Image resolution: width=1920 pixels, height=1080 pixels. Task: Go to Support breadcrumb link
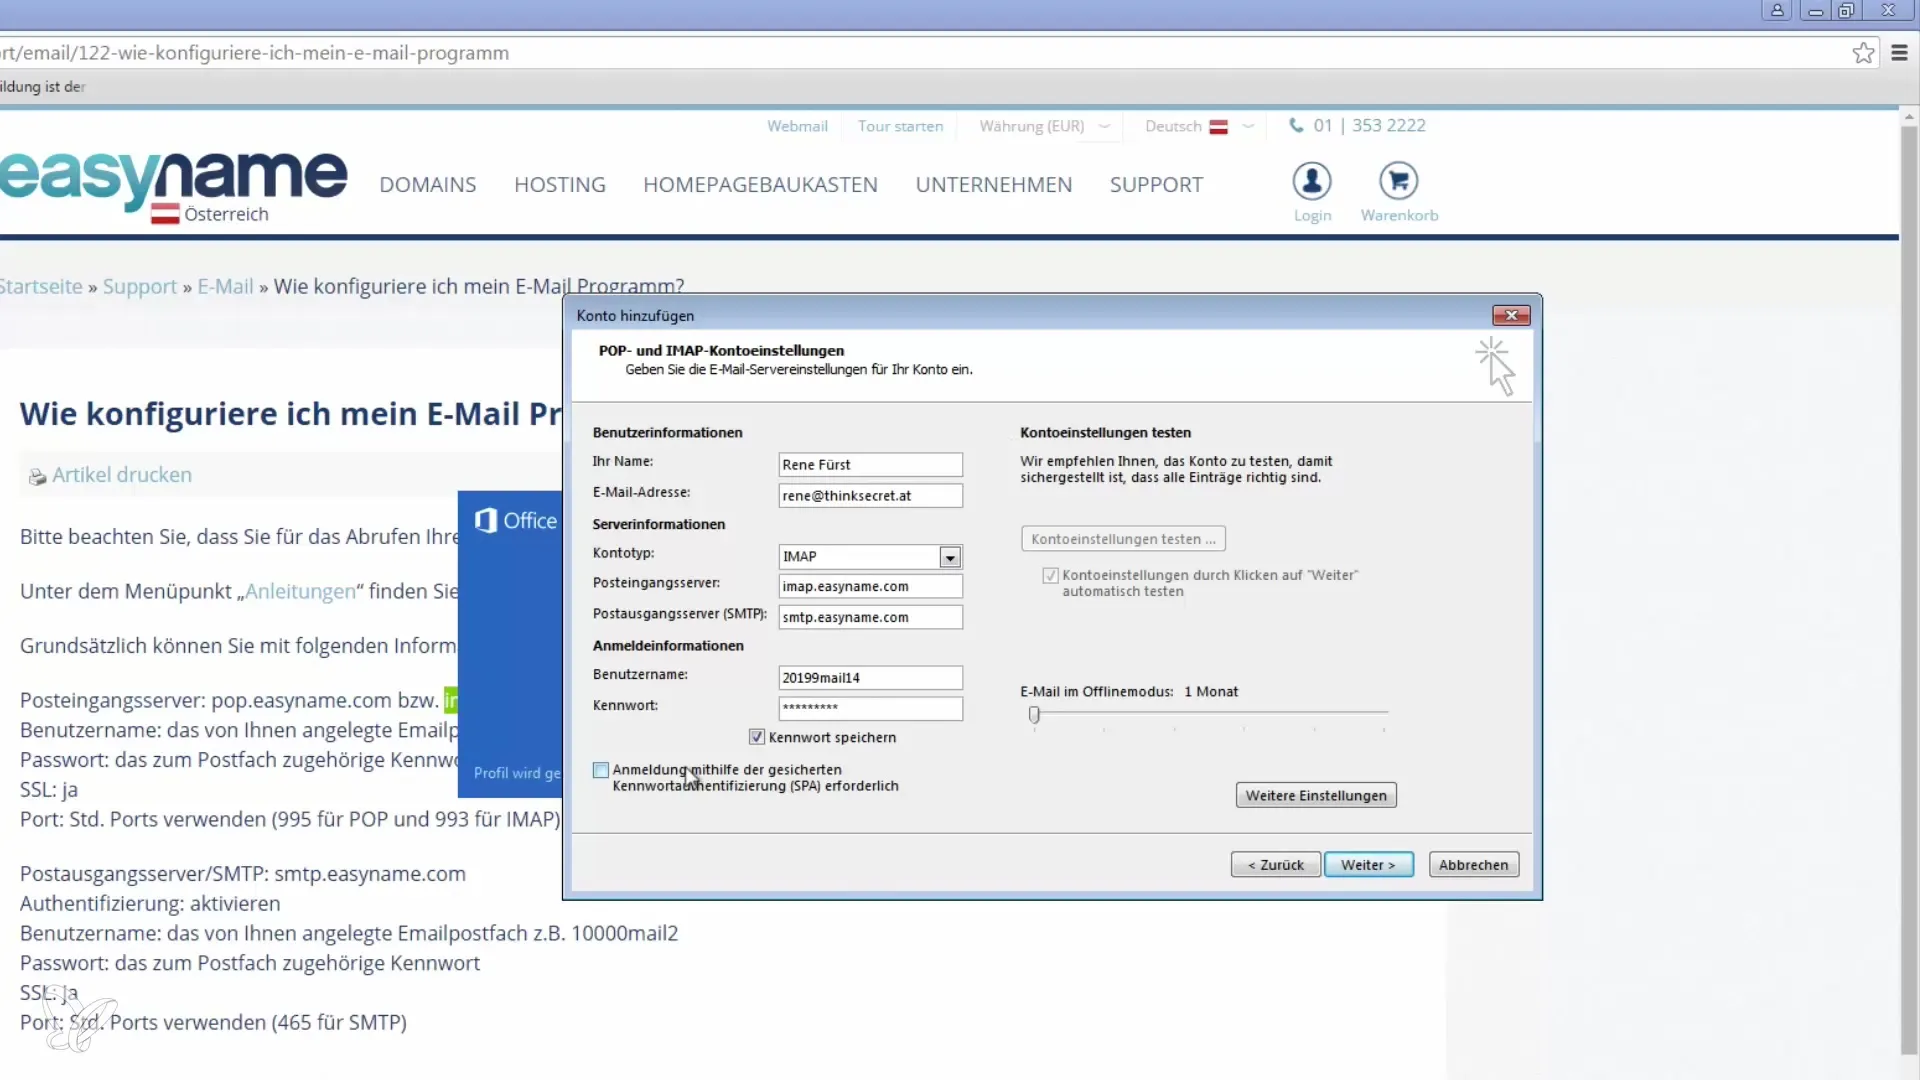tap(139, 287)
